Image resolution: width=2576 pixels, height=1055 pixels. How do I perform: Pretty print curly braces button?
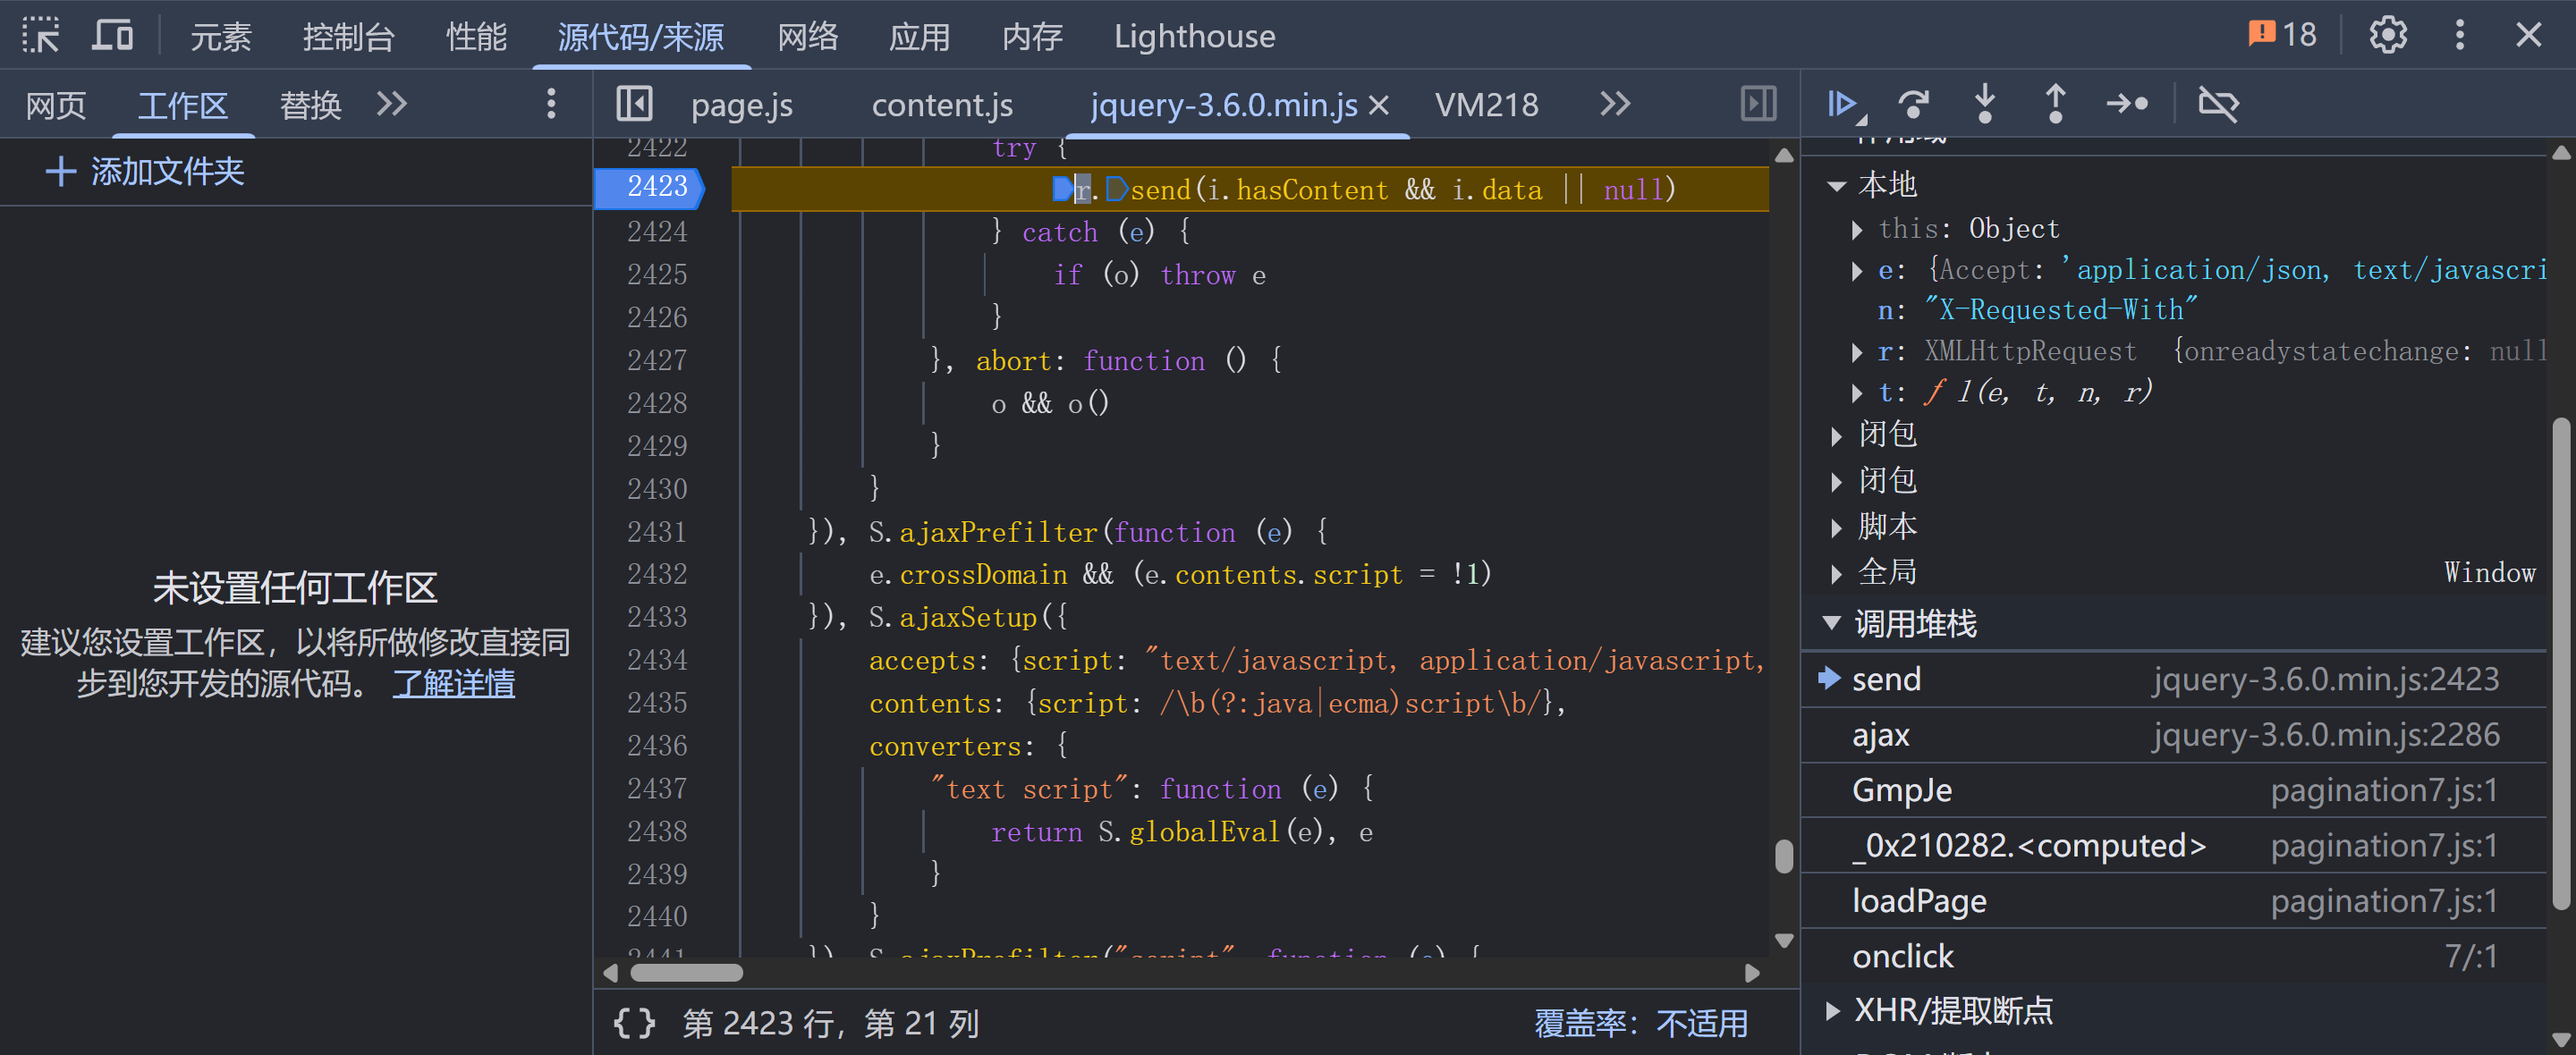point(634,1023)
